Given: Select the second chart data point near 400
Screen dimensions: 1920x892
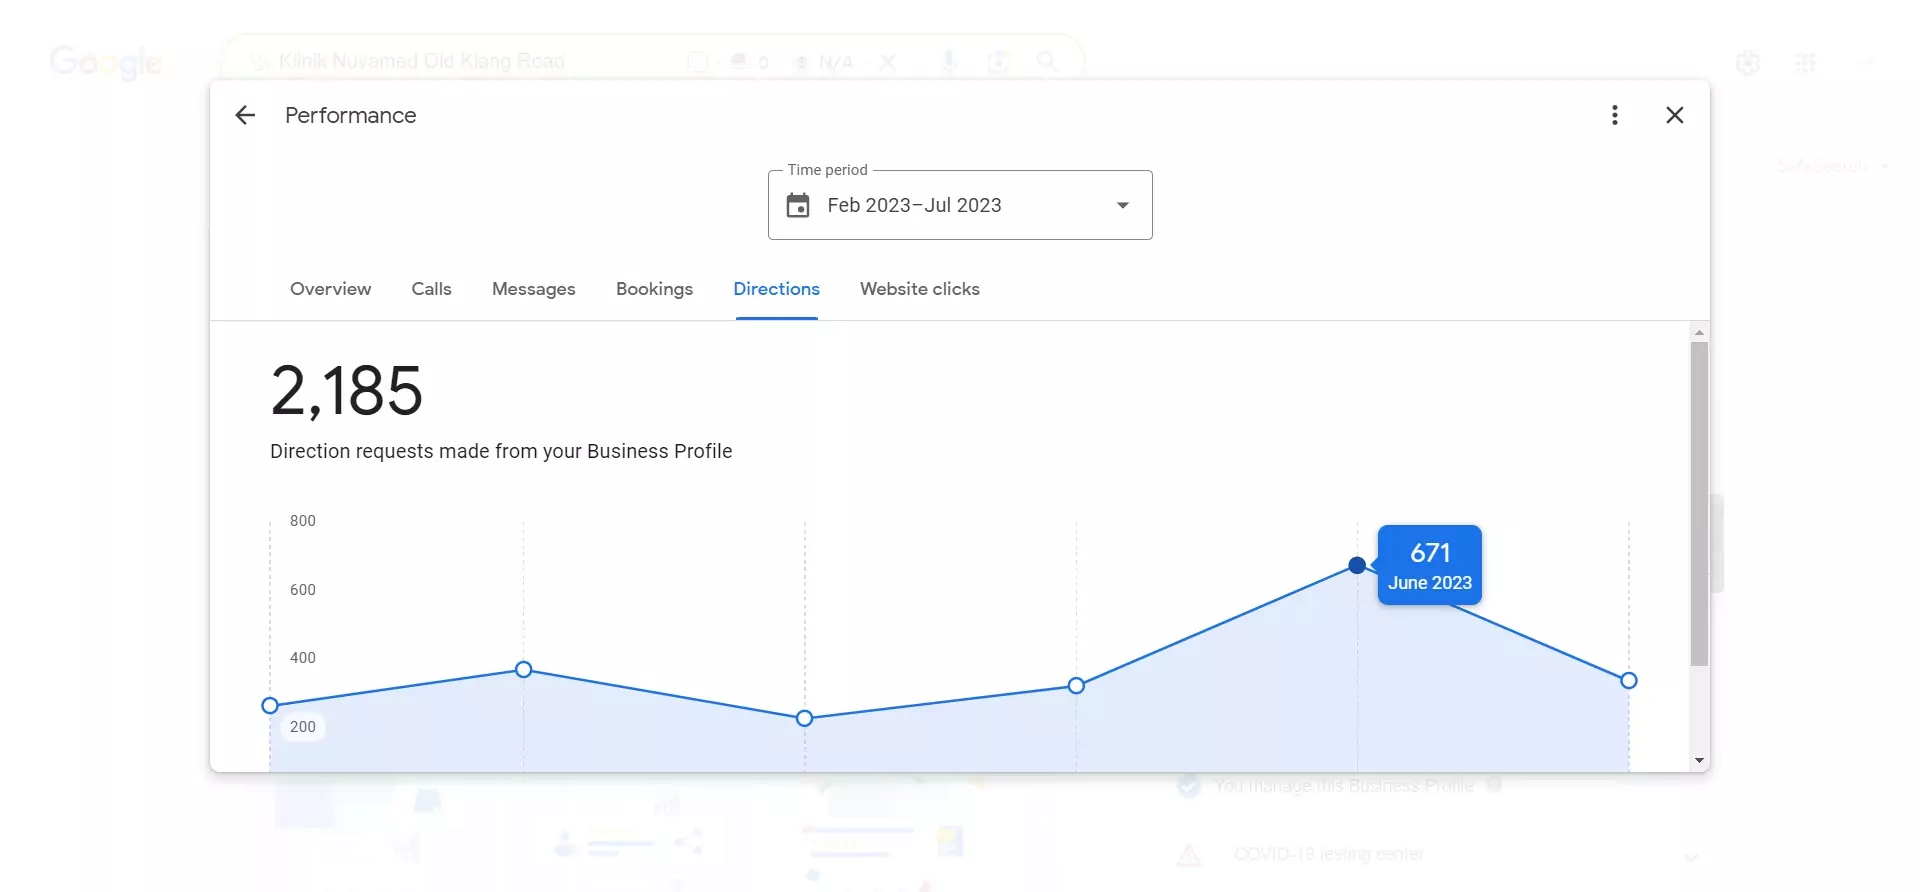Looking at the screenshot, I should (523, 669).
